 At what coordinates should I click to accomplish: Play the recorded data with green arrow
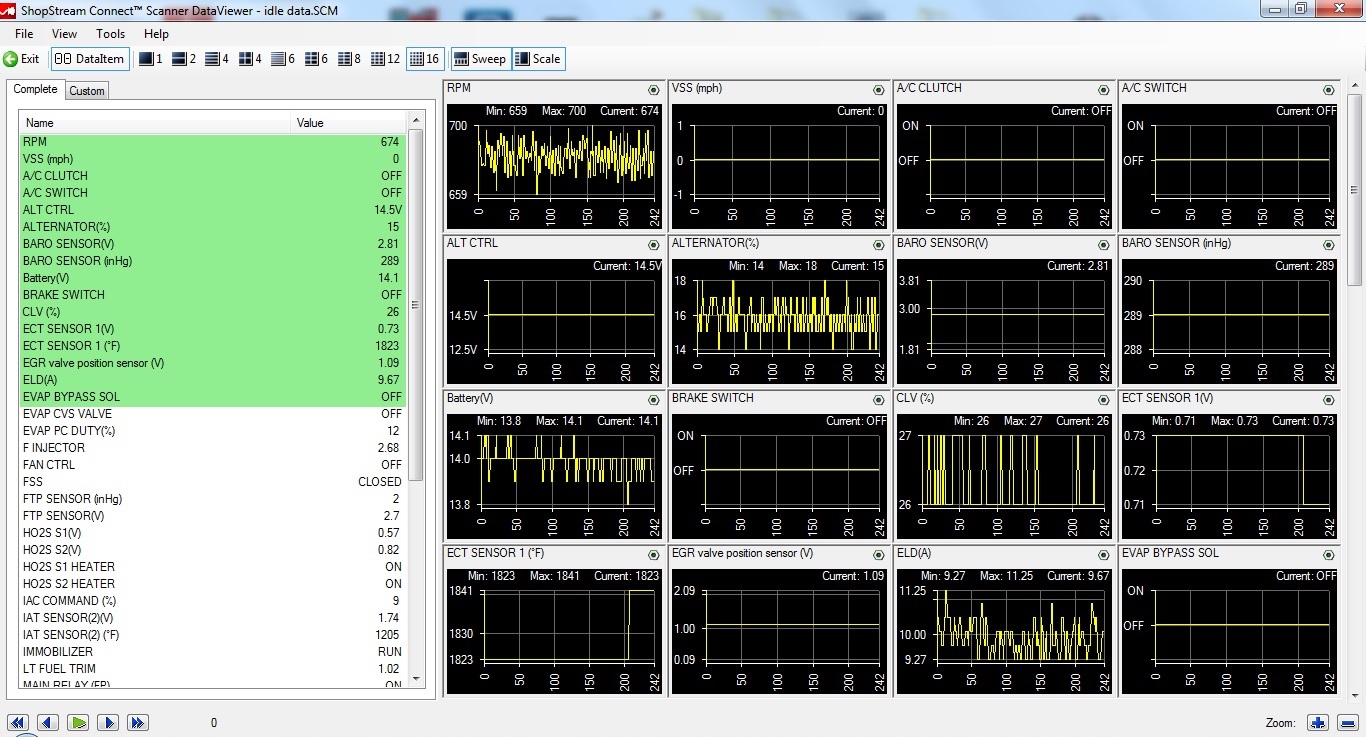tap(79, 722)
